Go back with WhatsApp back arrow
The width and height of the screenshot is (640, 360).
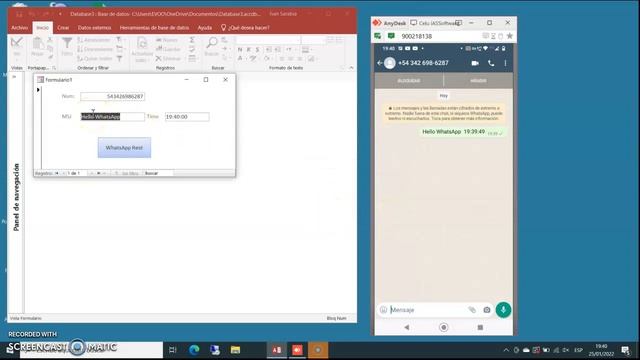[x=380, y=63]
